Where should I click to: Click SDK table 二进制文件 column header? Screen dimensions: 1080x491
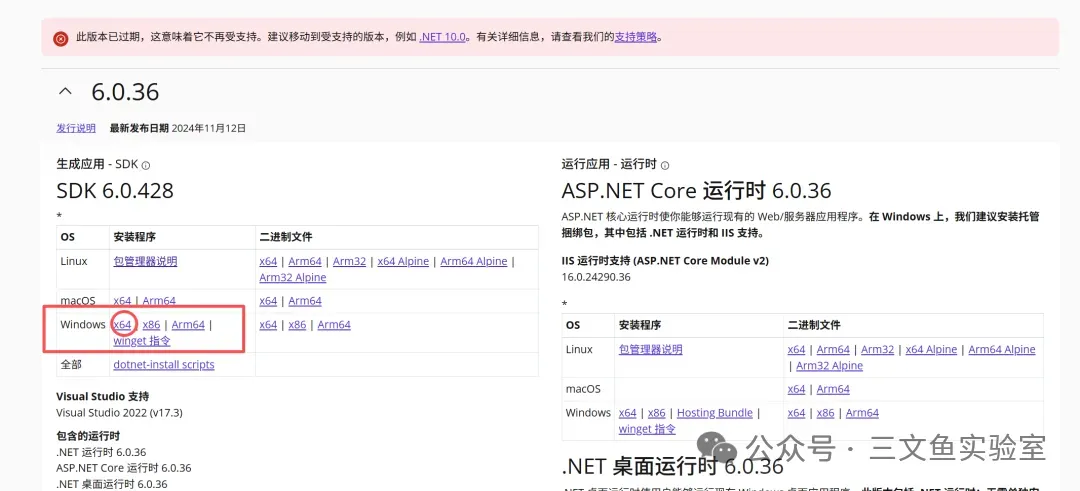286,236
